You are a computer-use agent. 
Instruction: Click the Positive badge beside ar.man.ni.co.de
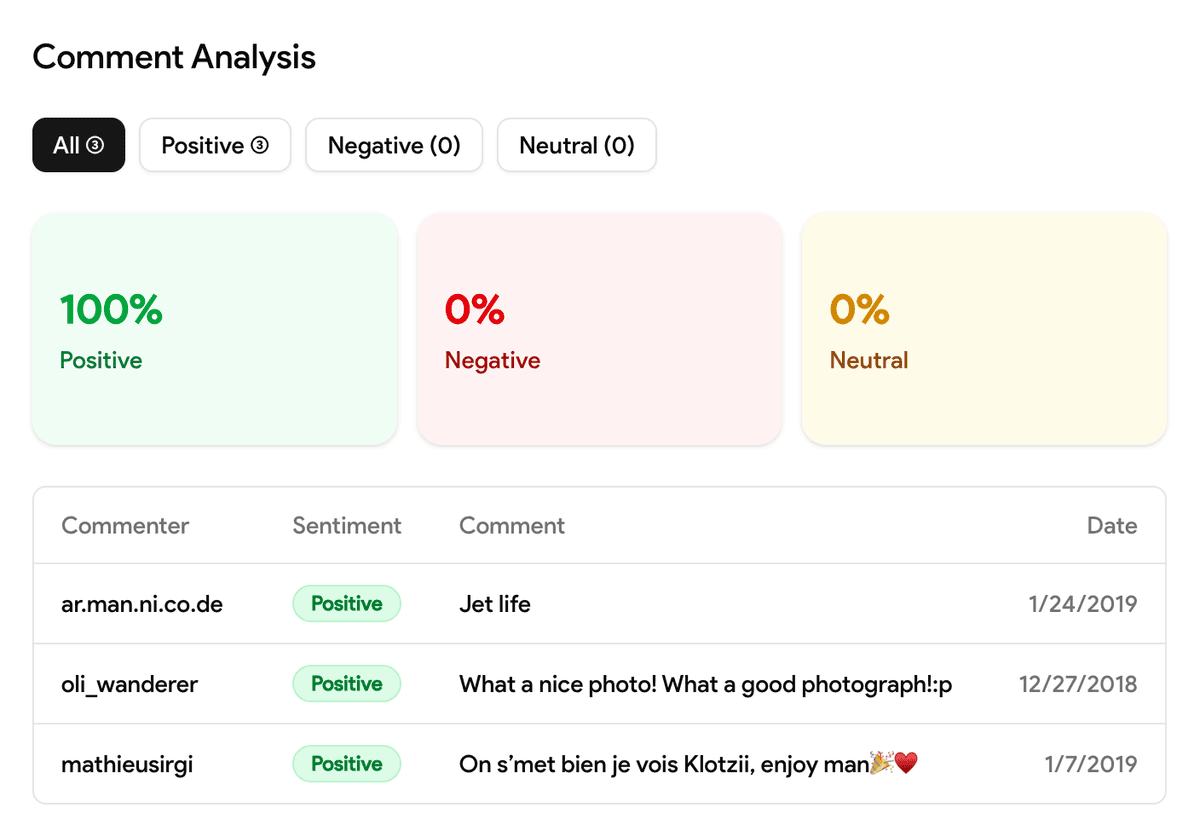tap(346, 603)
